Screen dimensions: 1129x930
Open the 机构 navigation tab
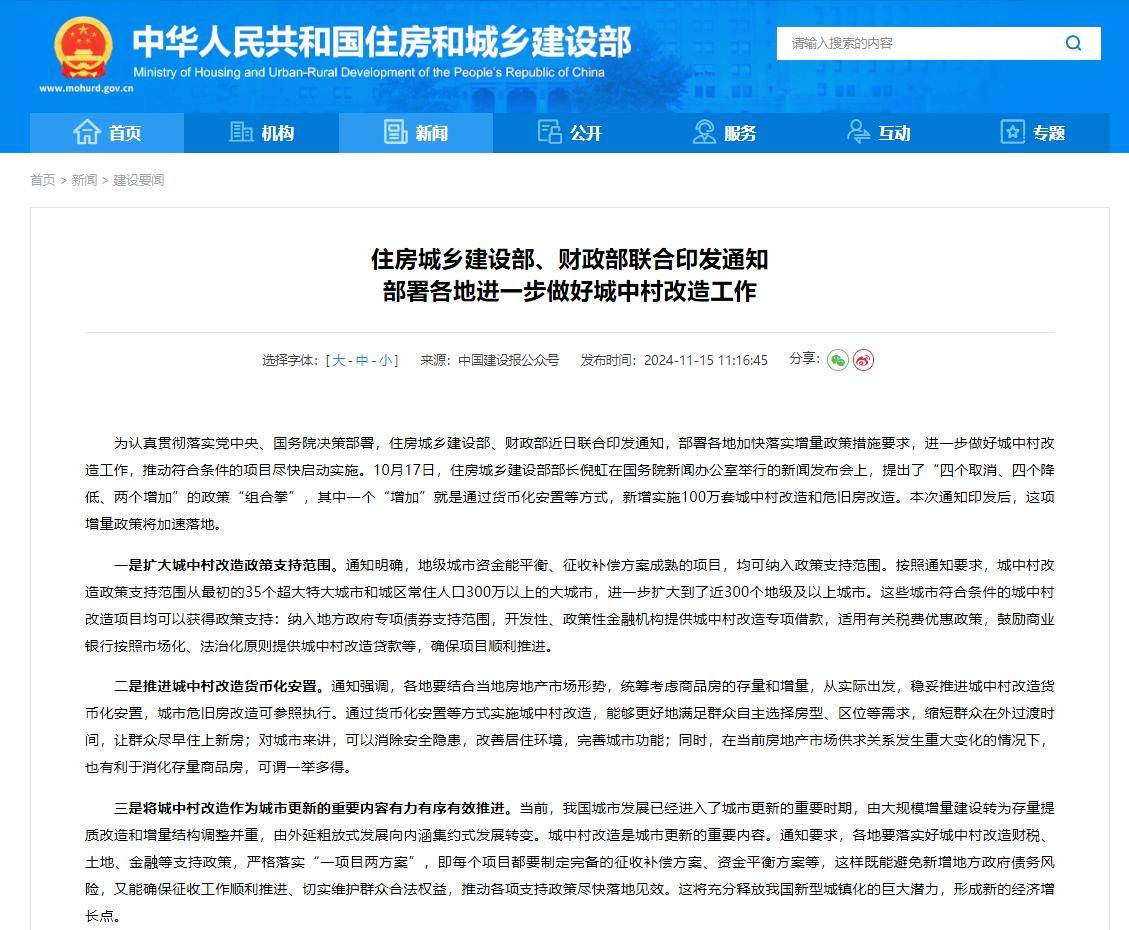[x=261, y=133]
